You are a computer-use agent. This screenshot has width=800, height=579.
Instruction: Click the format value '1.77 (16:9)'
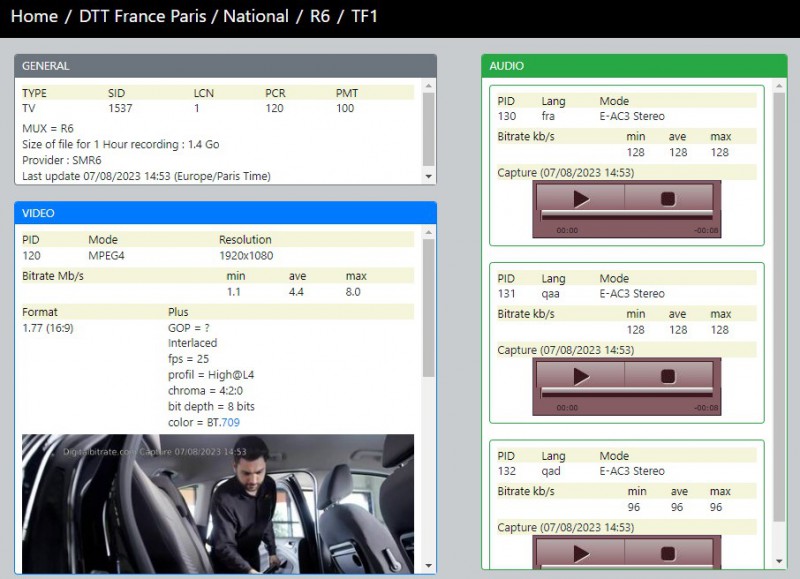(x=48, y=328)
